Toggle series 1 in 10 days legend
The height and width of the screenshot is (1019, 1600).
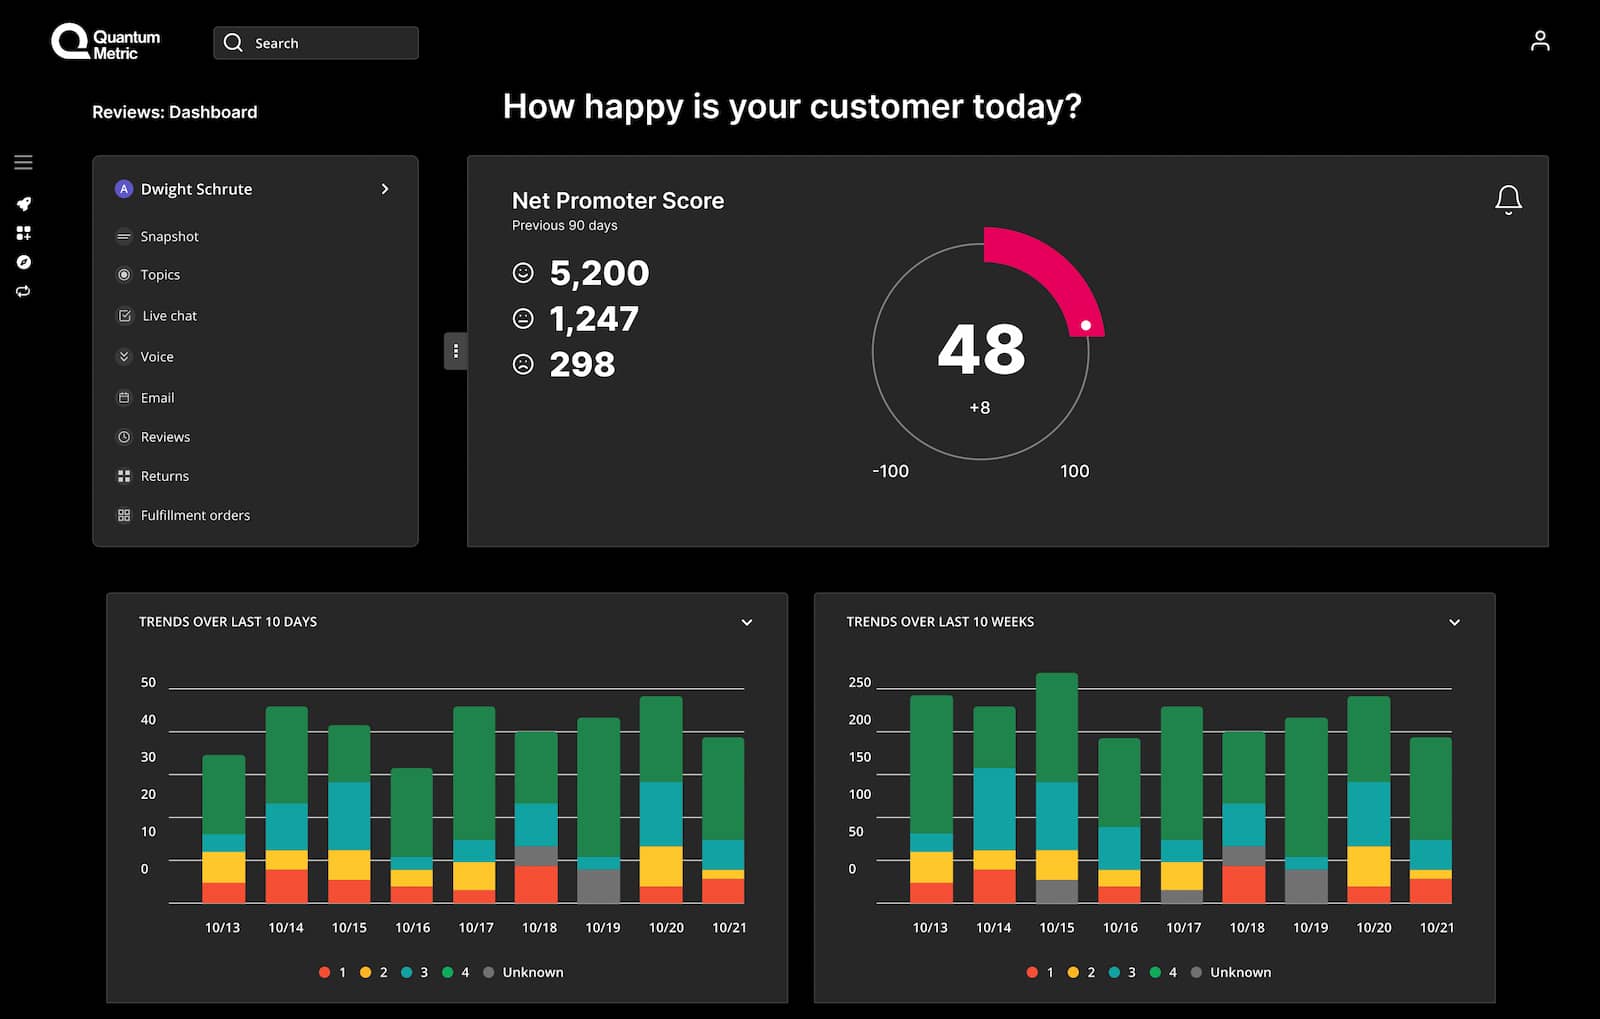coord(333,972)
